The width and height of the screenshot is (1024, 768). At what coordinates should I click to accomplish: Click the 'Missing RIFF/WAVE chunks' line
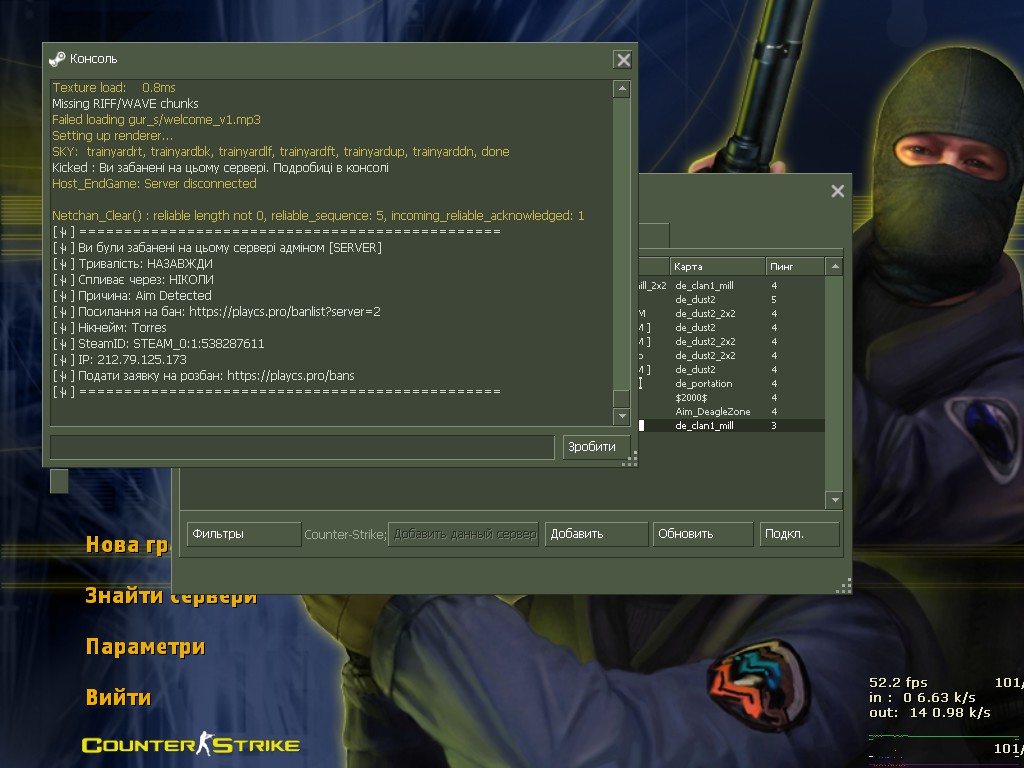pyautogui.click(x=125, y=104)
